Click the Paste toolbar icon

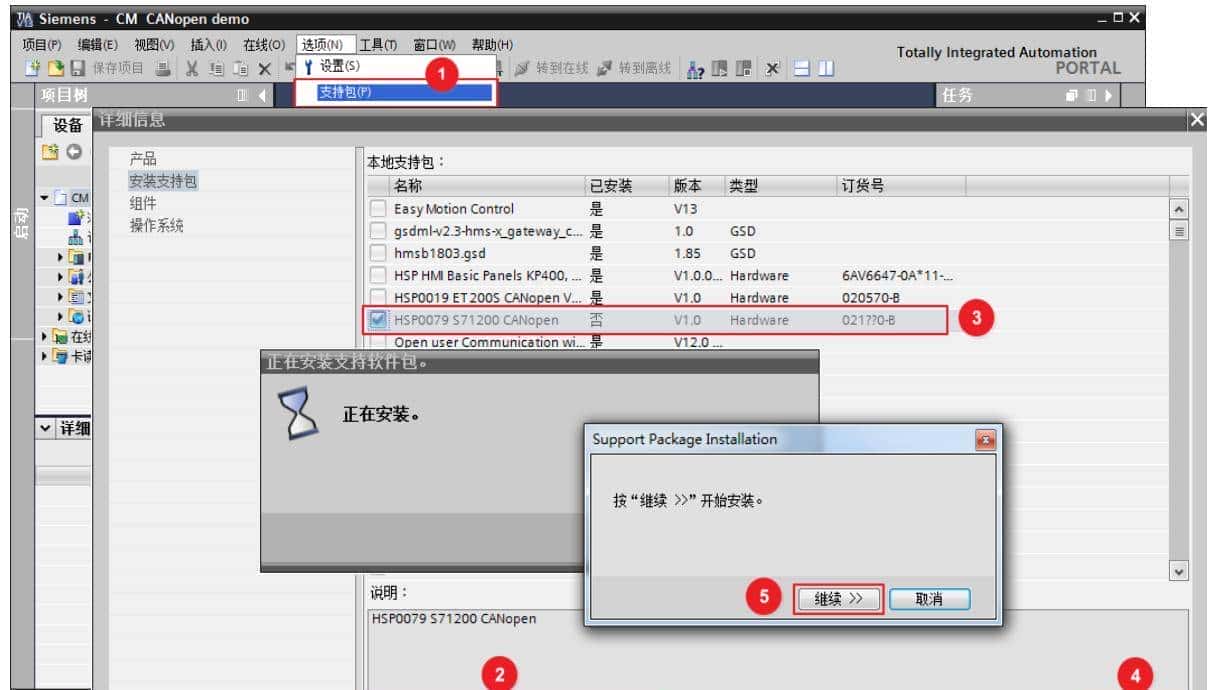pyautogui.click(x=242, y=68)
